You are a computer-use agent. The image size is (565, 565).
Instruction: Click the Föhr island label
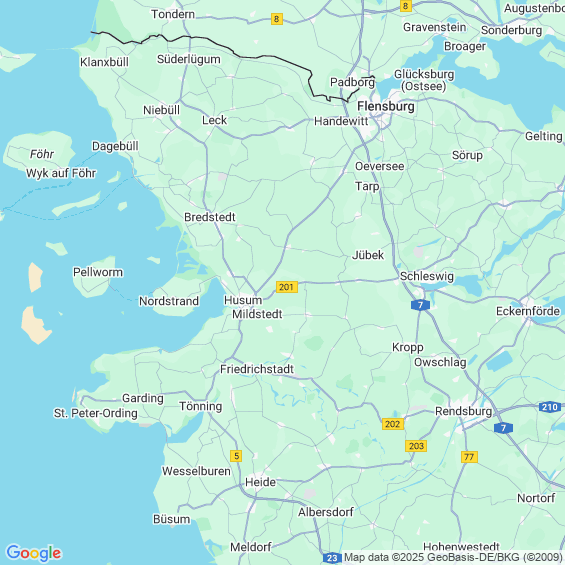coord(42,154)
